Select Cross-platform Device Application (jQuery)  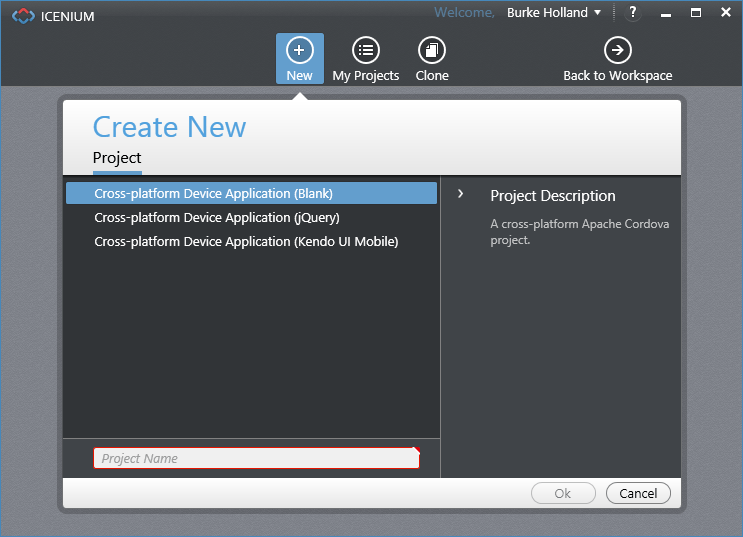251,218
